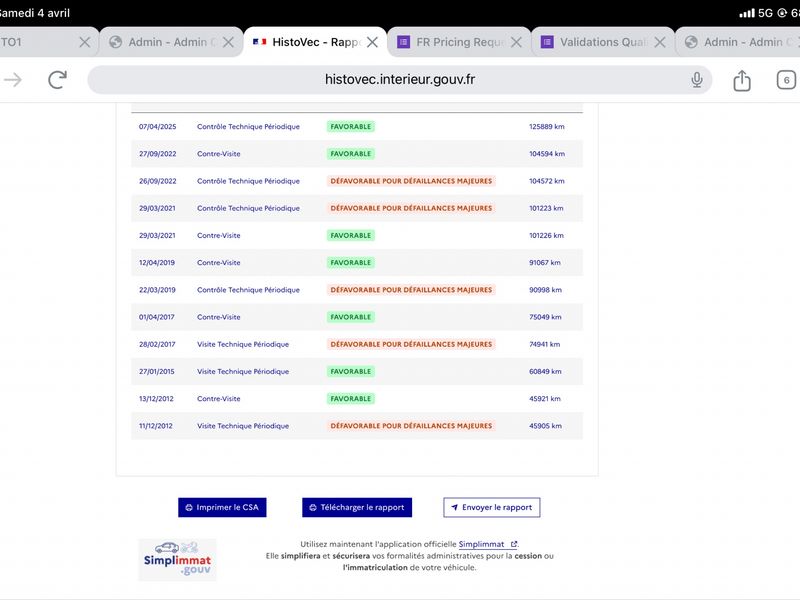Click the DÉFAVORABLE badge for 22/03/2019
Viewport: 800px width, 600px height.
click(411, 290)
